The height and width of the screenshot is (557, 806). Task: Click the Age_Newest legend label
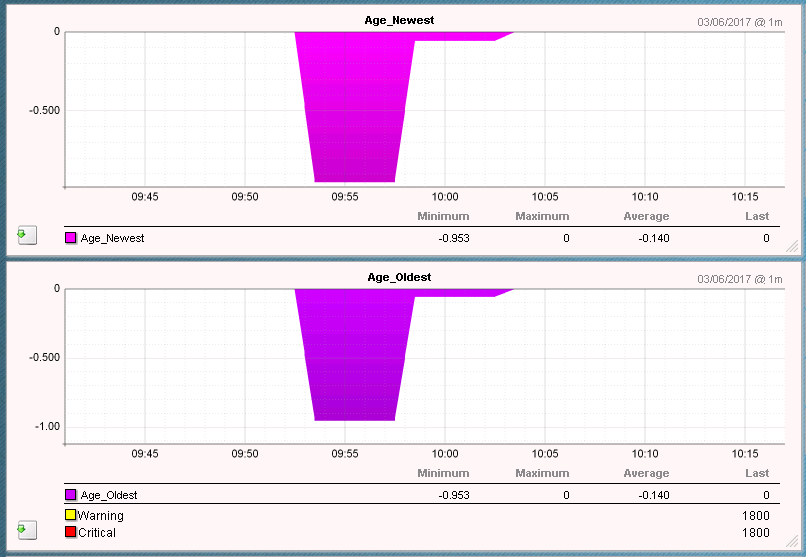[x=112, y=239]
